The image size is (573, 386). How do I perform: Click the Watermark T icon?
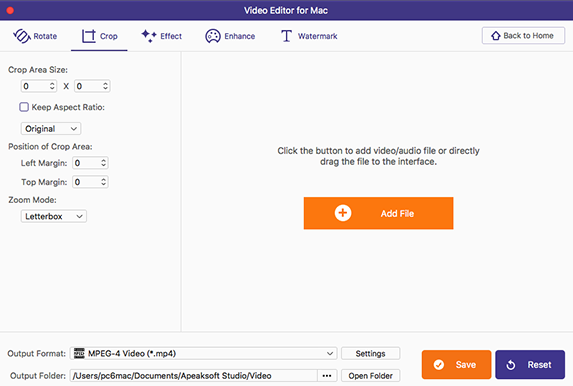[286, 36]
